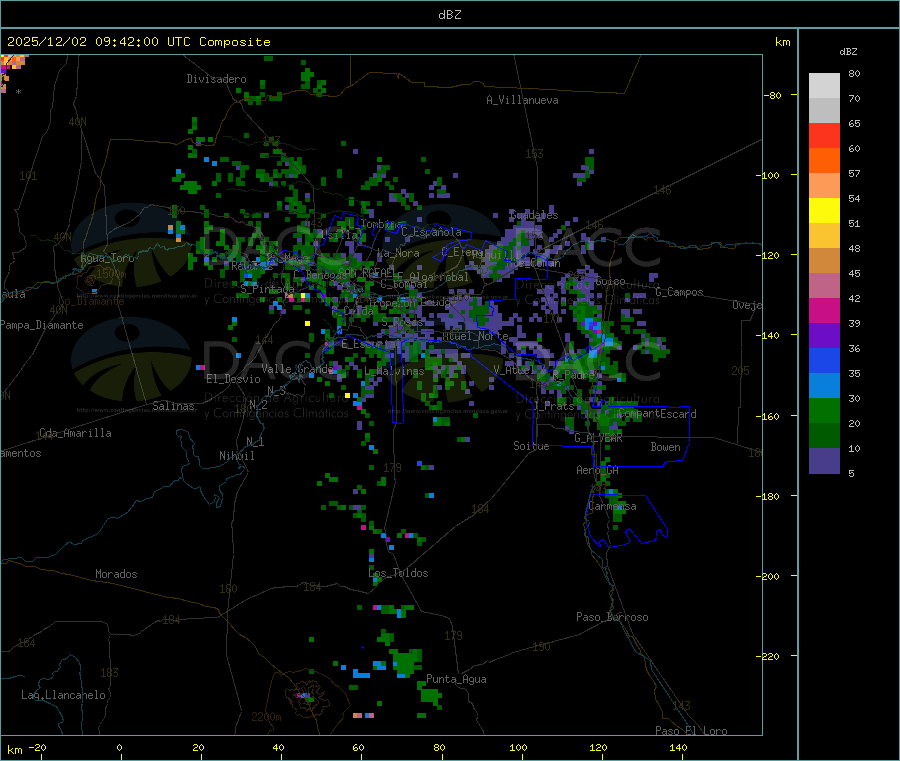
Task: Select the 'Soitue' location label
Action: (531, 446)
